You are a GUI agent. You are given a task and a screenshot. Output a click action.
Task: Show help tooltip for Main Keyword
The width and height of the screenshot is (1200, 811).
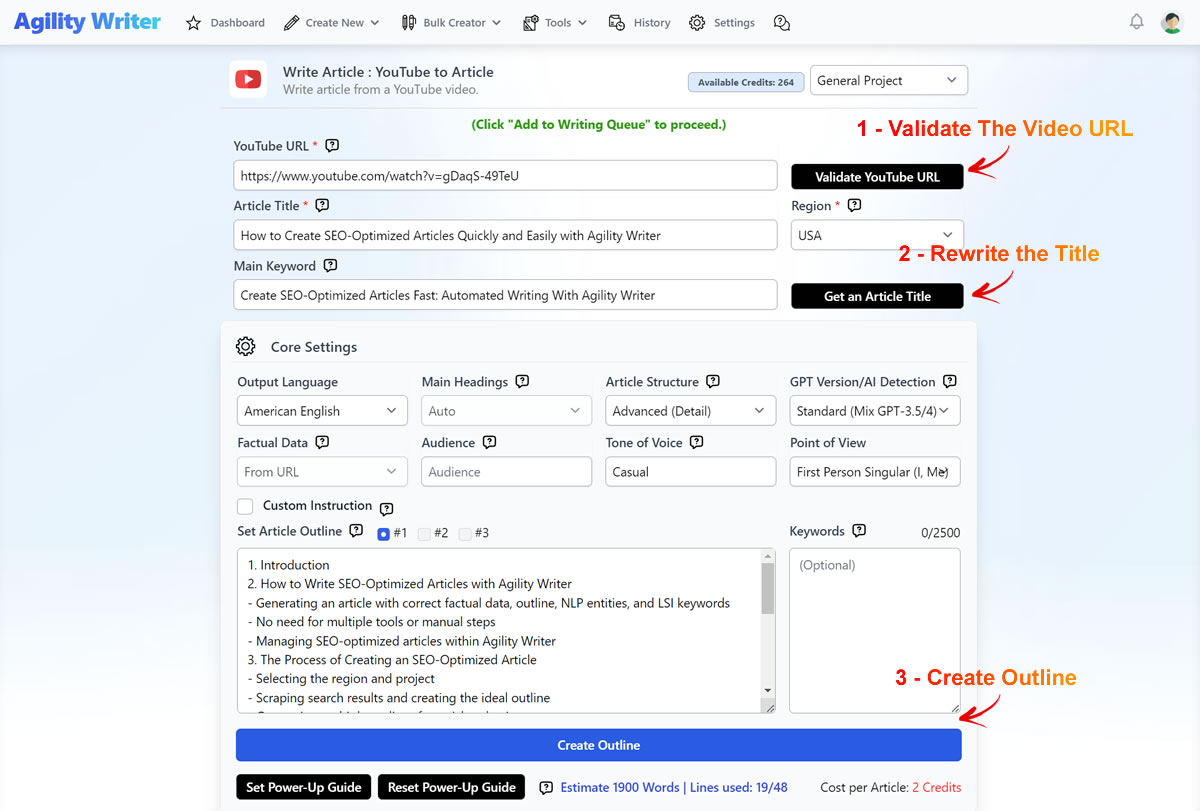click(x=331, y=265)
